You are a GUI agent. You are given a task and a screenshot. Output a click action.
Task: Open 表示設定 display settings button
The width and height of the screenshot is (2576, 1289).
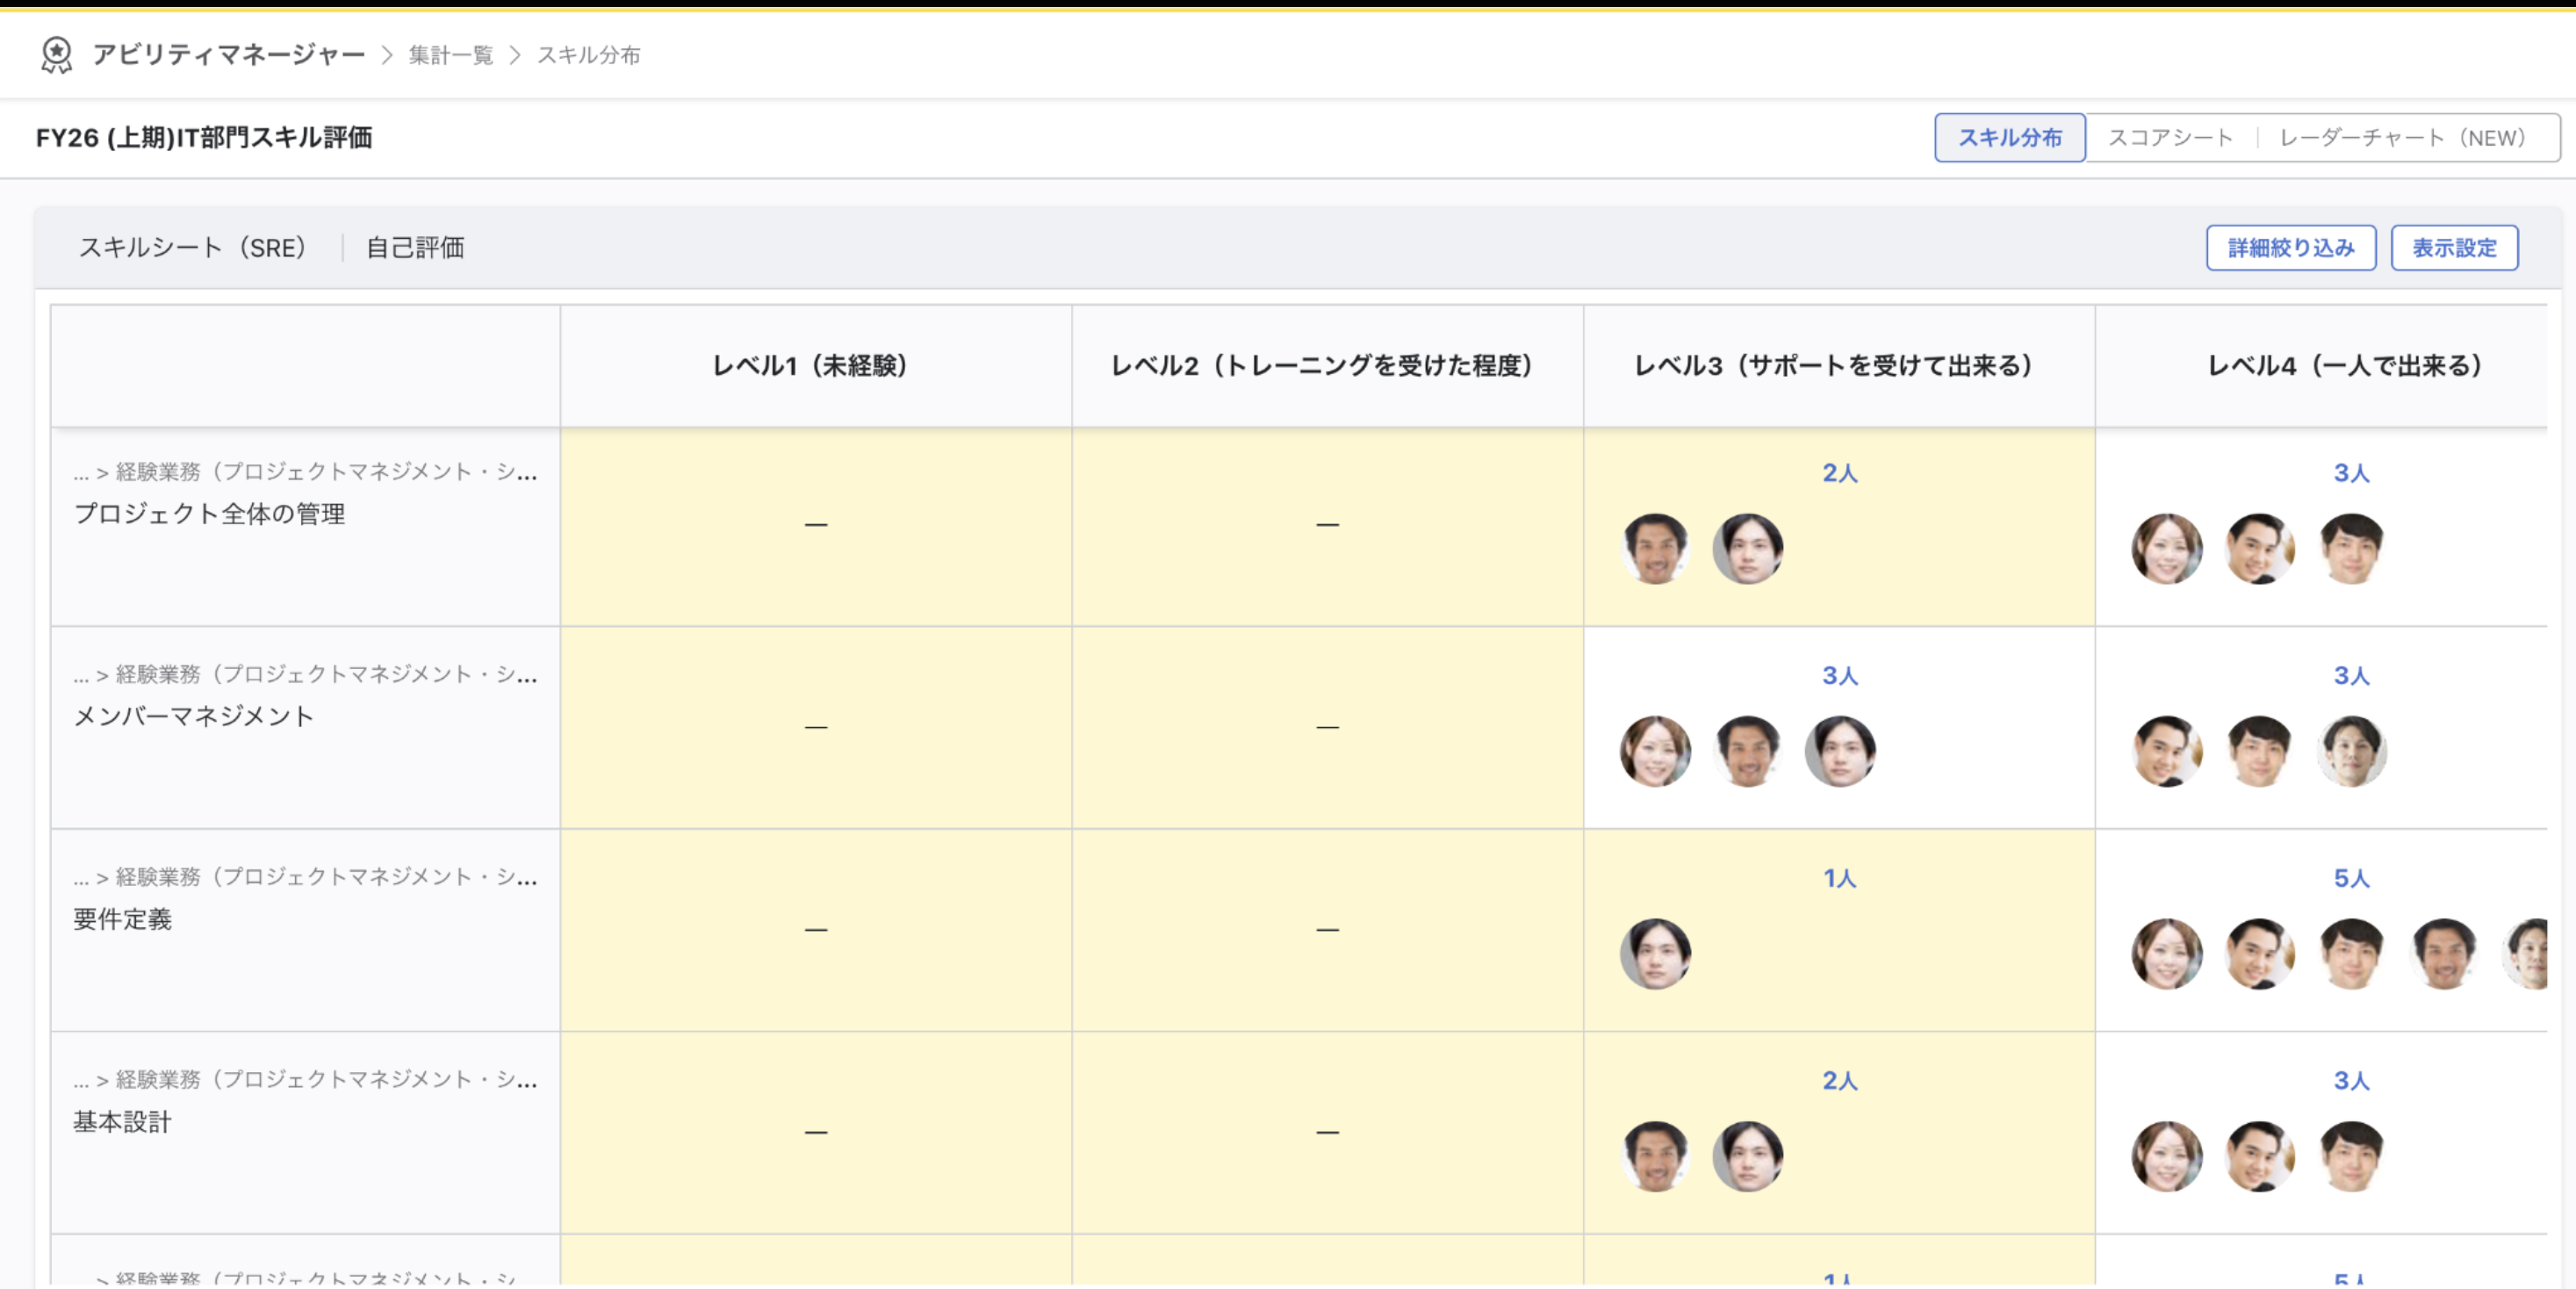point(2454,248)
